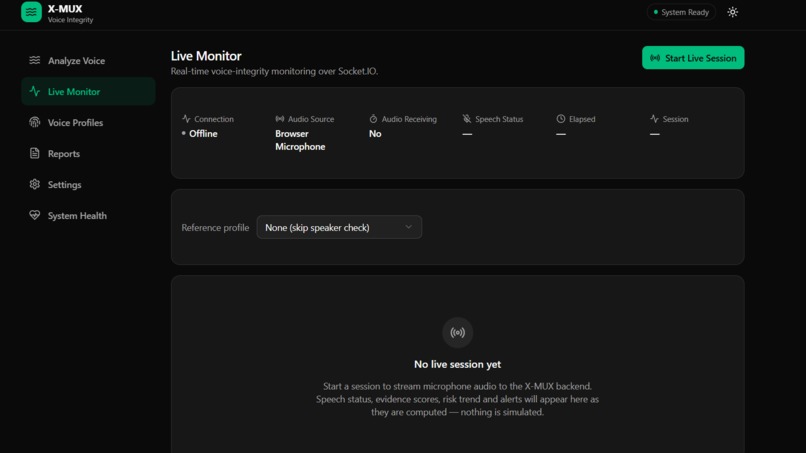The width and height of the screenshot is (806, 453).
Task: Click the Voice Profiles fingerprint icon
Action: pyautogui.click(x=34, y=122)
